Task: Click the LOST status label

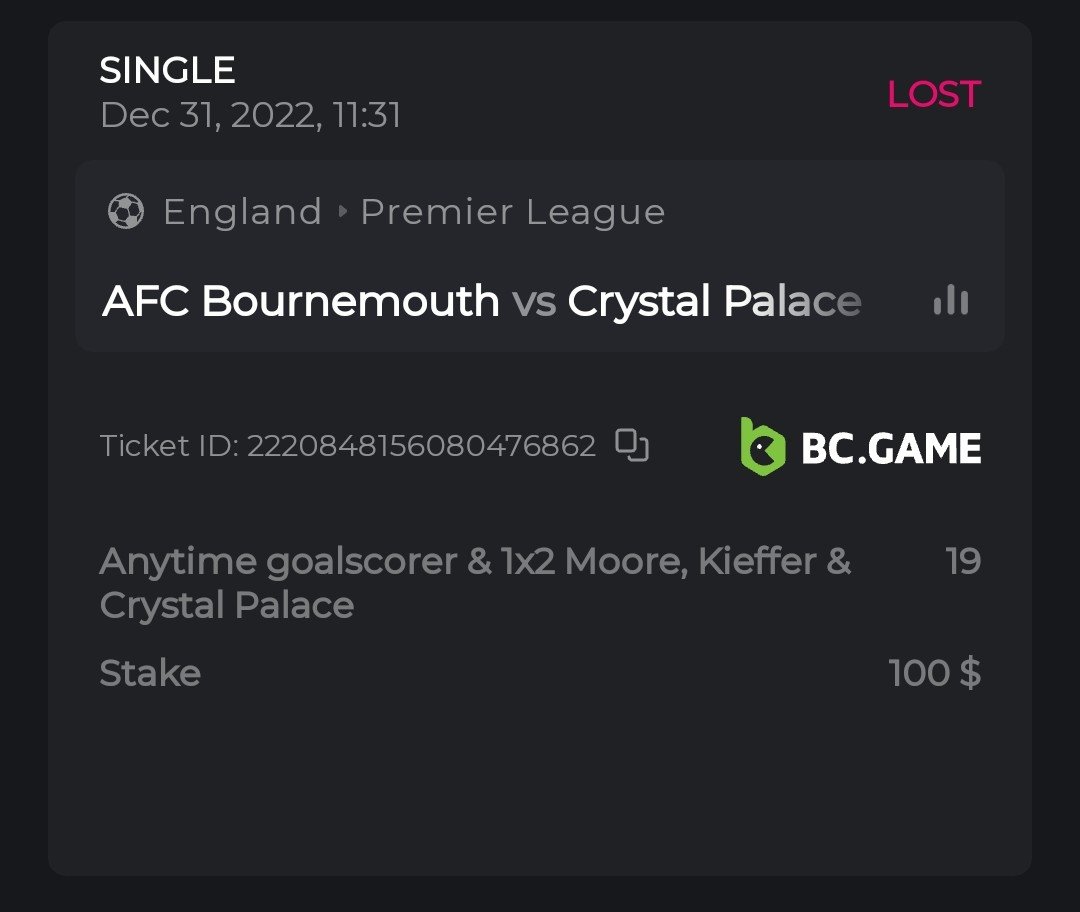Action: pos(934,94)
